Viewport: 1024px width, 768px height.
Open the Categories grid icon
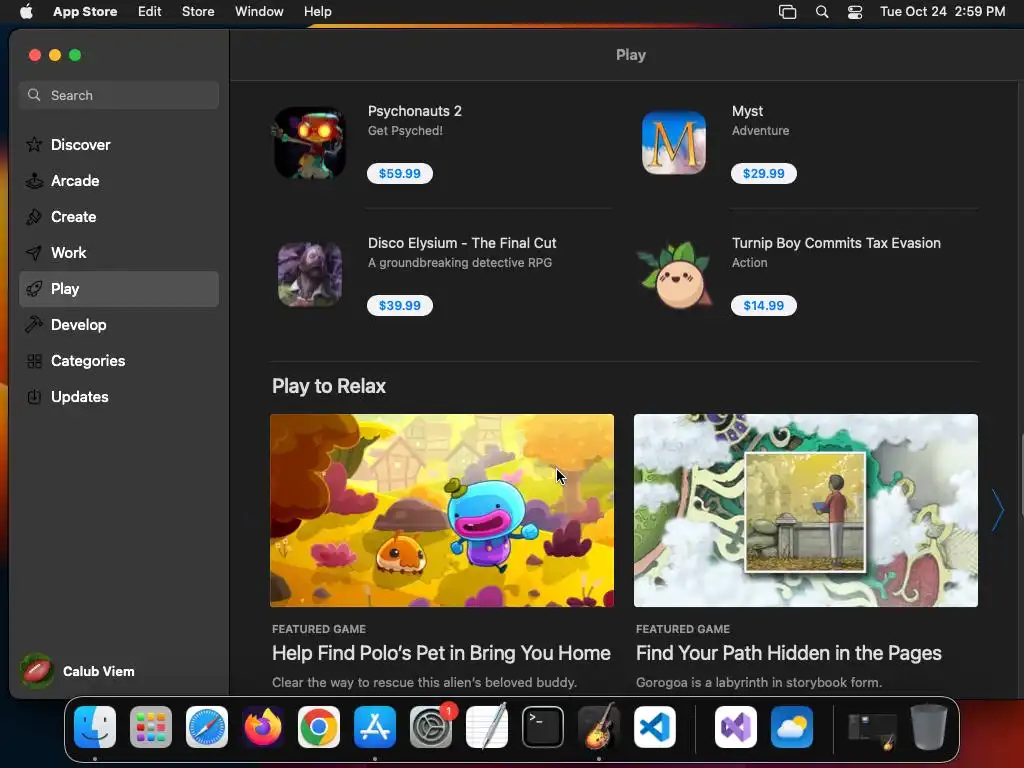pyautogui.click(x=34, y=360)
